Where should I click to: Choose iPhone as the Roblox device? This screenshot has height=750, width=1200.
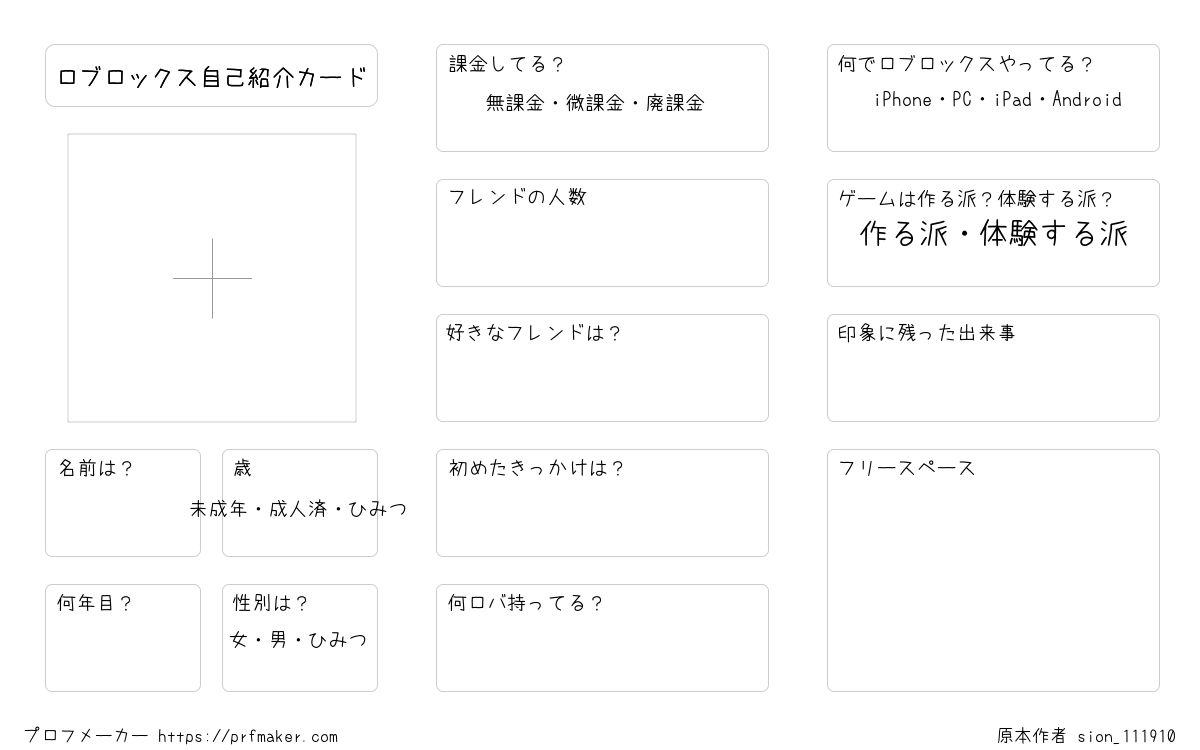point(903,99)
